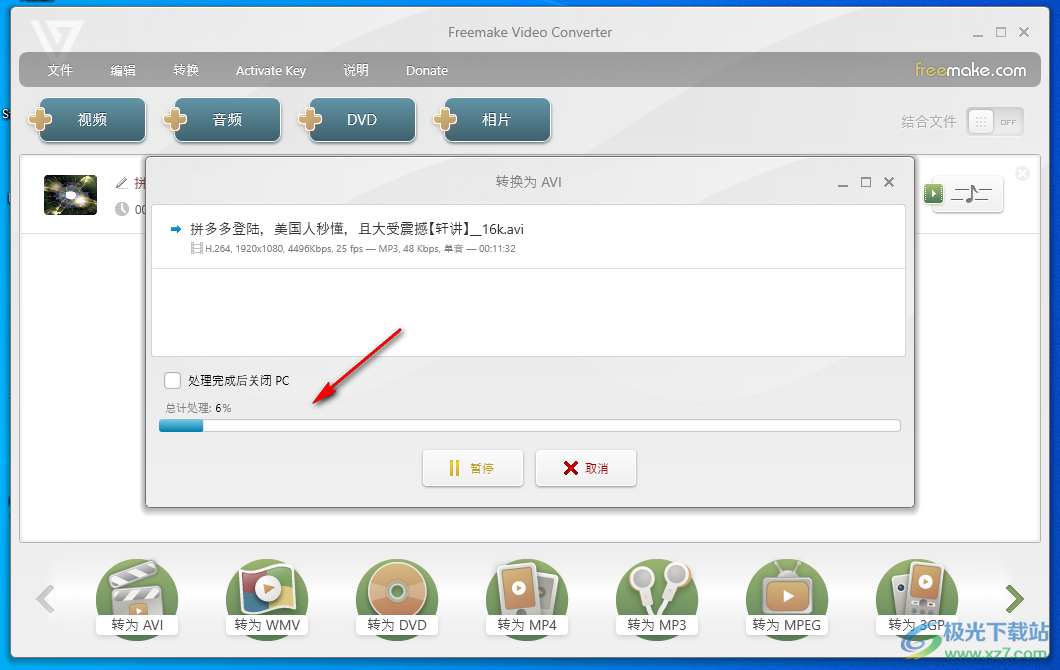This screenshot has height=670, width=1060.
Task: Maximize the 转换为 AVI dialog
Action: [x=865, y=182]
